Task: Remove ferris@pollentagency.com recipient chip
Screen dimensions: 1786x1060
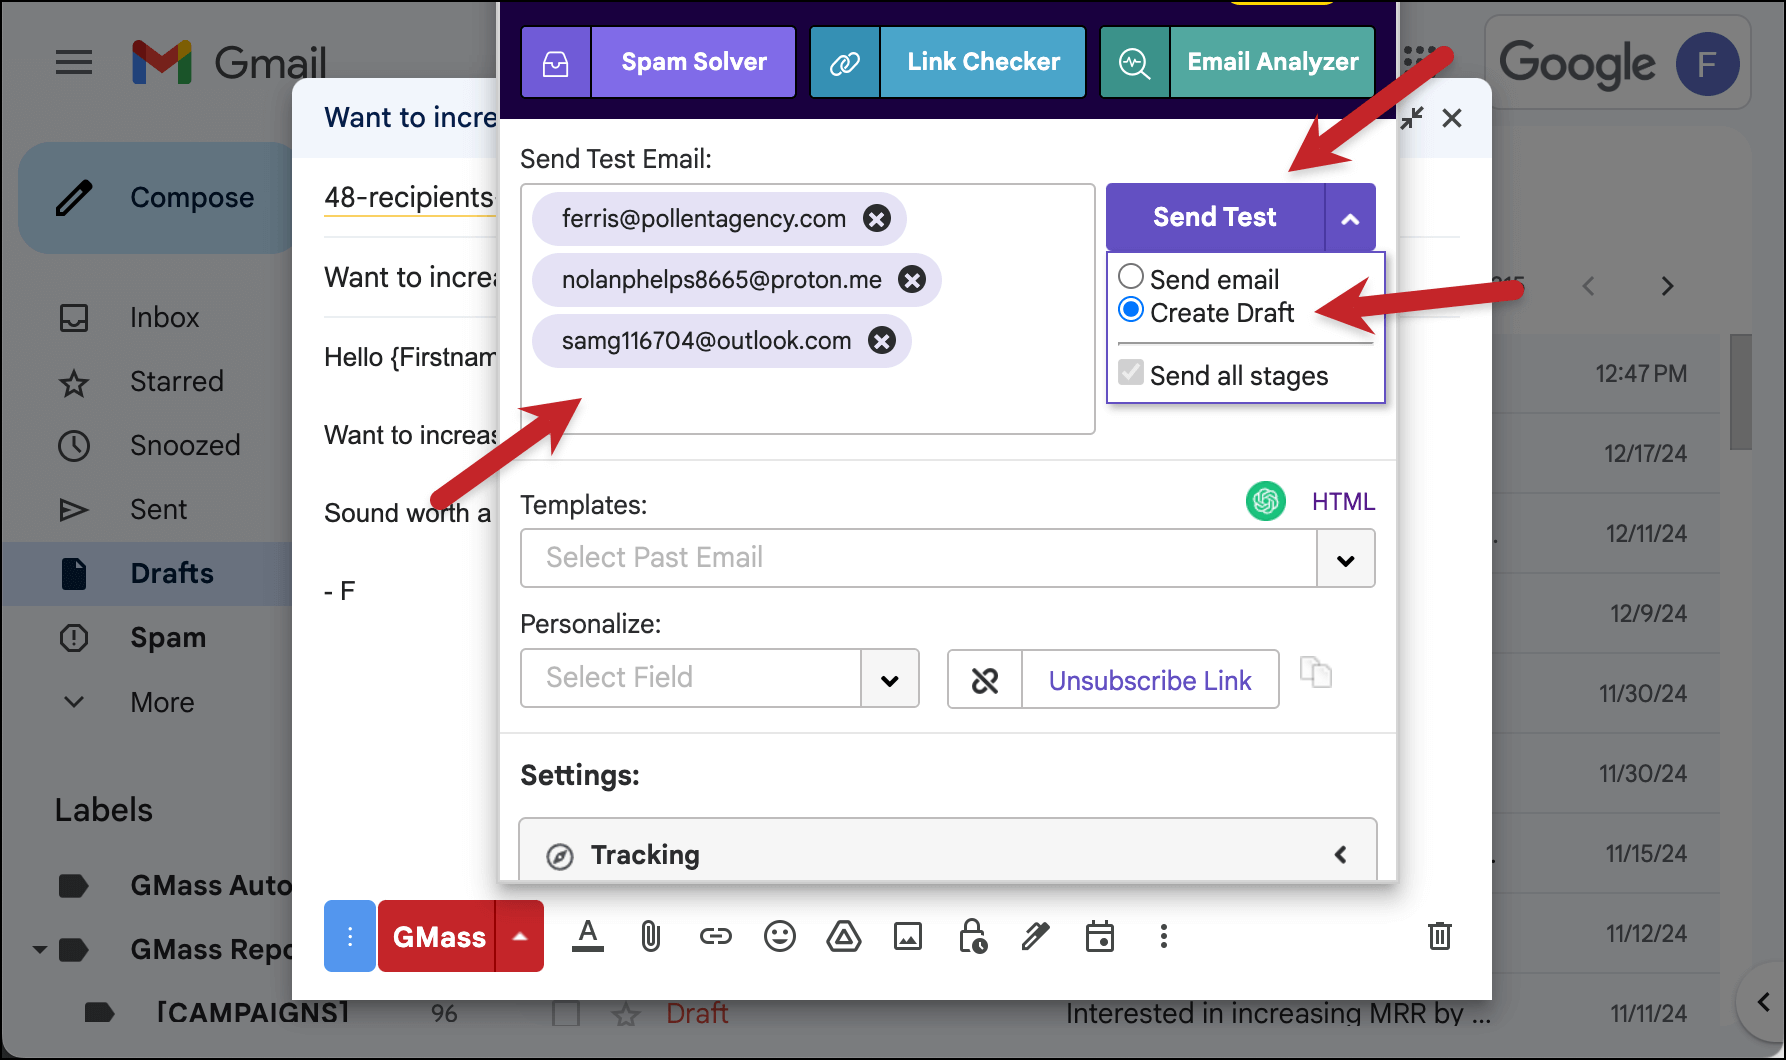Action: 877,219
